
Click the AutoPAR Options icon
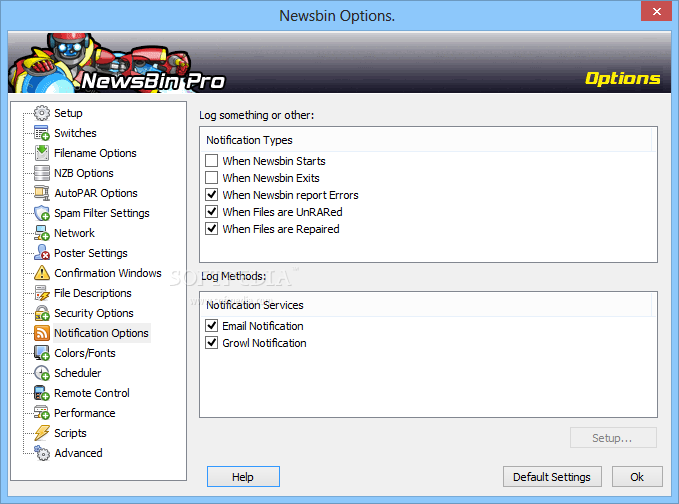(x=42, y=193)
